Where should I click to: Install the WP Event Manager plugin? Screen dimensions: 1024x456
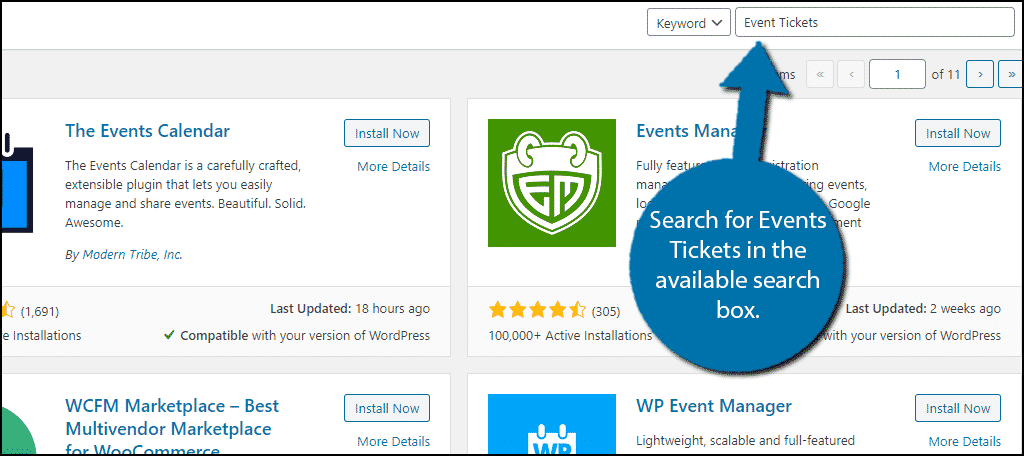pos(957,408)
